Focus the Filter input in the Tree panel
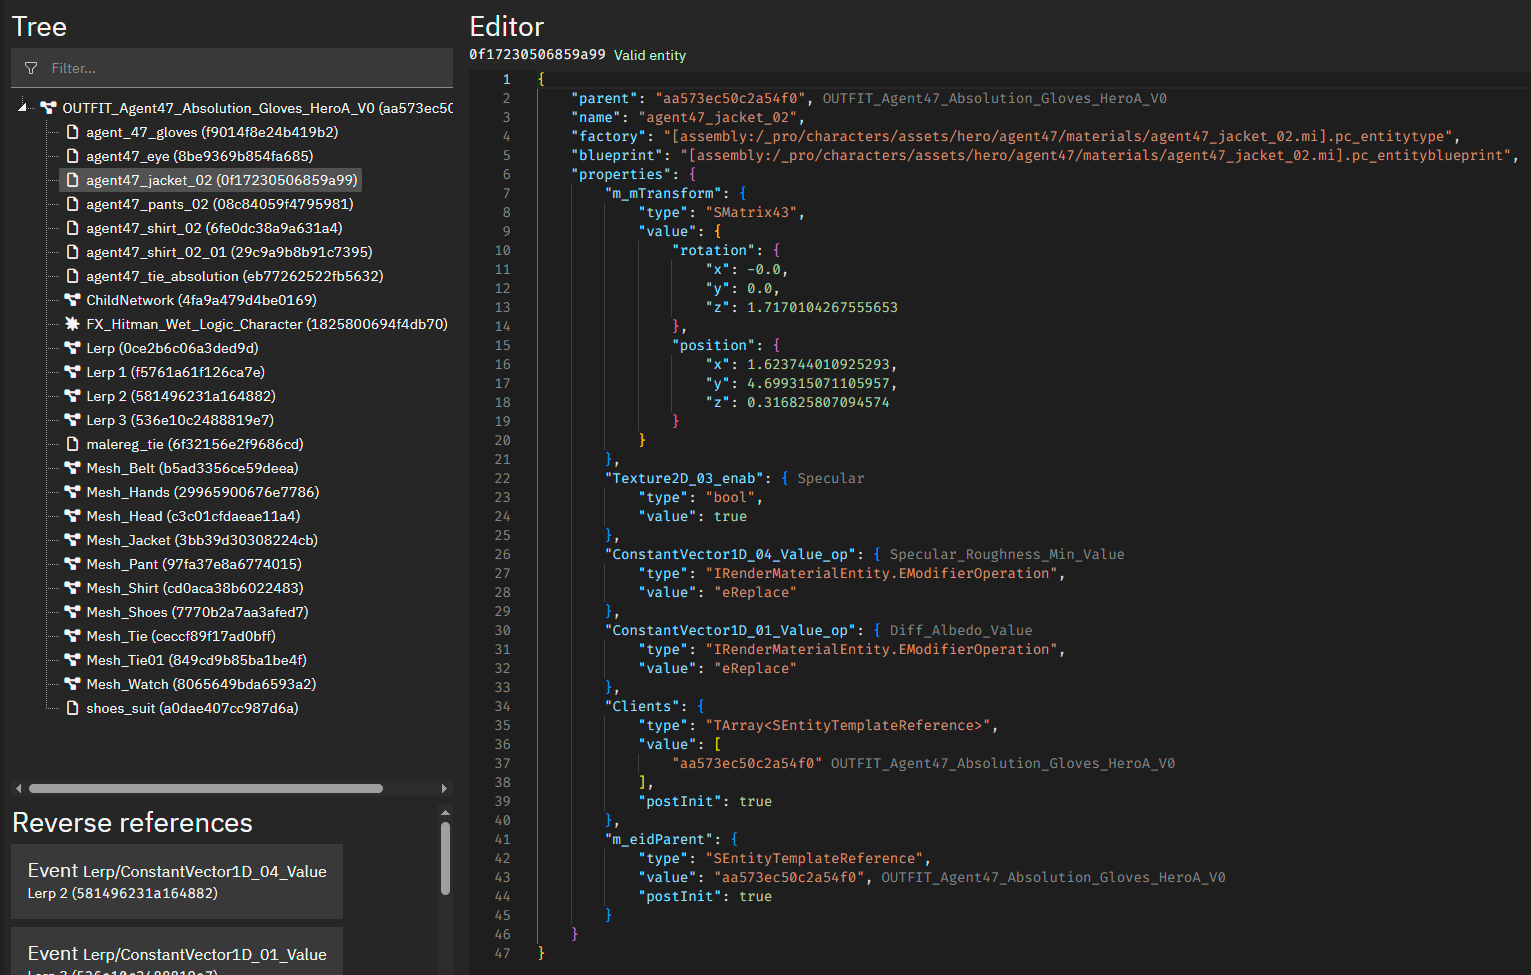1531x975 pixels. 232,68
